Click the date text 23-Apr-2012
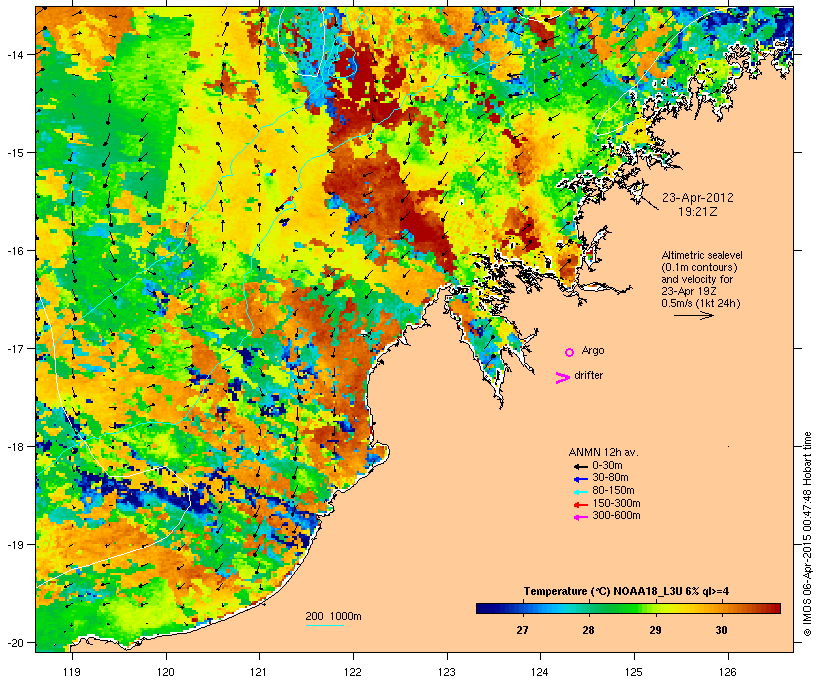820x680 pixels. tap(698, 198)
